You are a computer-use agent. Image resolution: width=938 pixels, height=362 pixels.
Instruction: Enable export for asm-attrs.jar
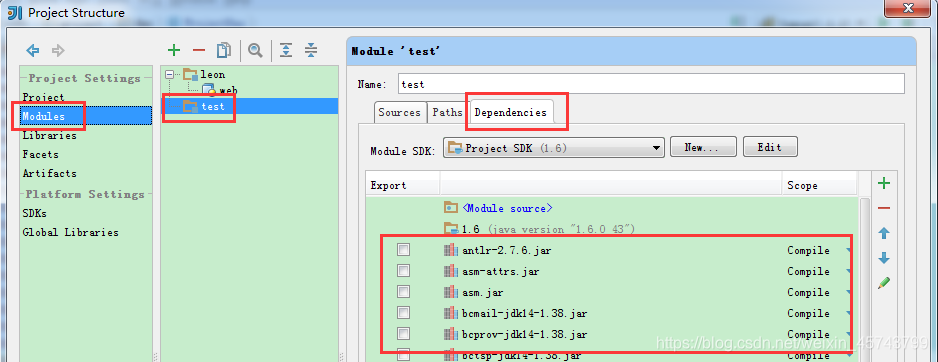[403, 270]
